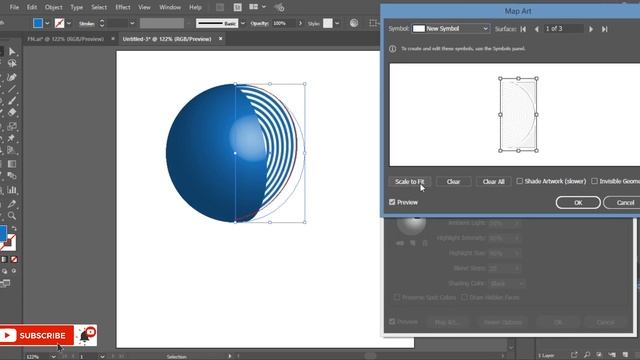This screenshot has width=640, height=360.
Task: Select the Paintbrush tool
Action: tap(12, 100)
